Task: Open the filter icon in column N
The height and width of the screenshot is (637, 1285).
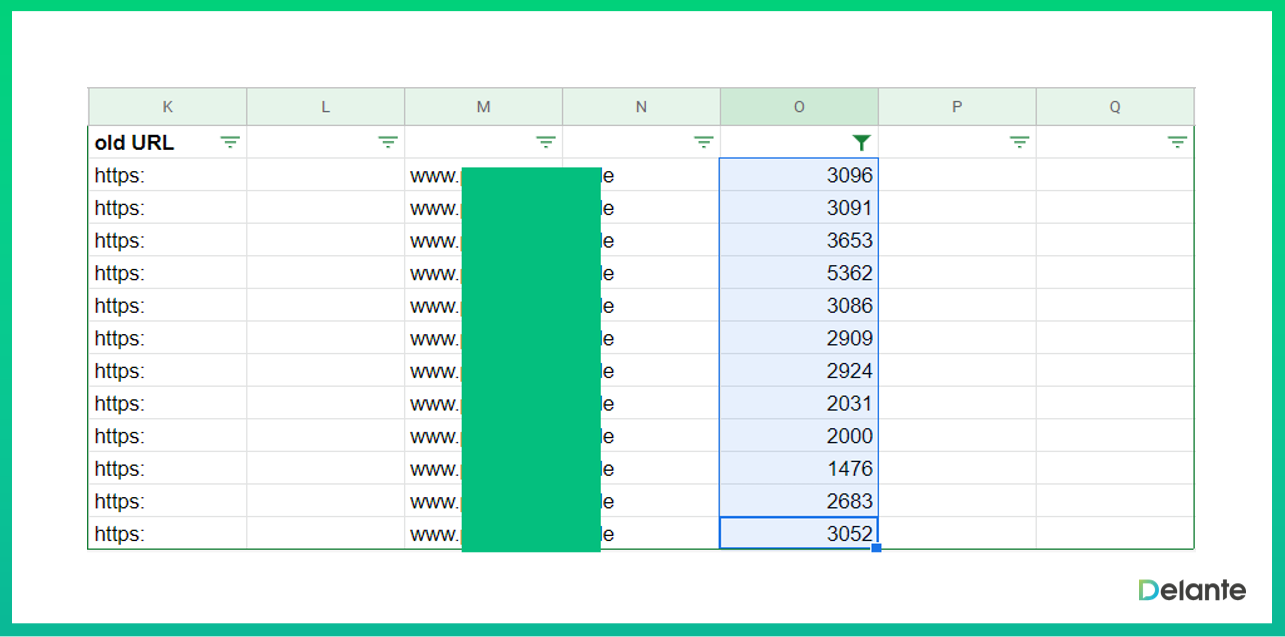Action: (704, 143)
